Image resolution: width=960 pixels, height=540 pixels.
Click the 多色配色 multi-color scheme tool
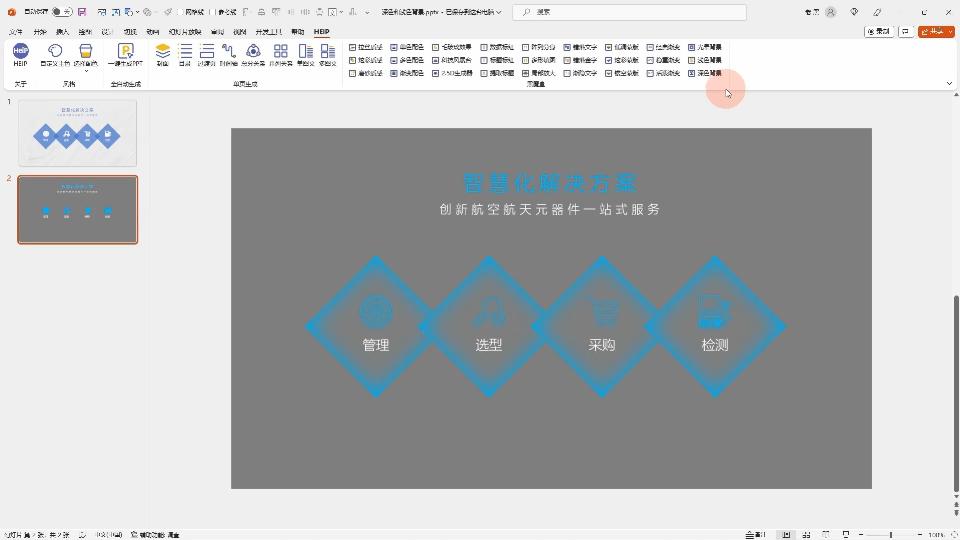pos(407,60)
